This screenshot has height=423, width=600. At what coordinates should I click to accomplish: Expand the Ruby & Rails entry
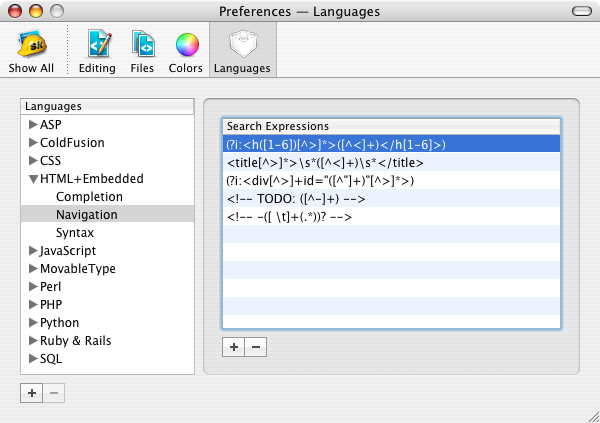tap(33, 341)
